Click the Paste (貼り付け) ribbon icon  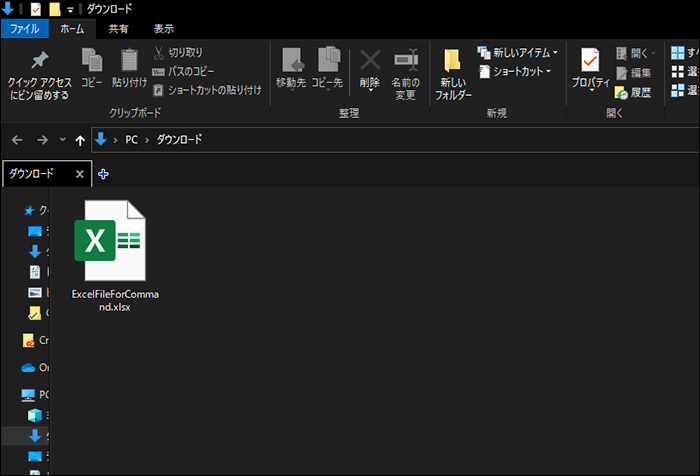(129, 62)
